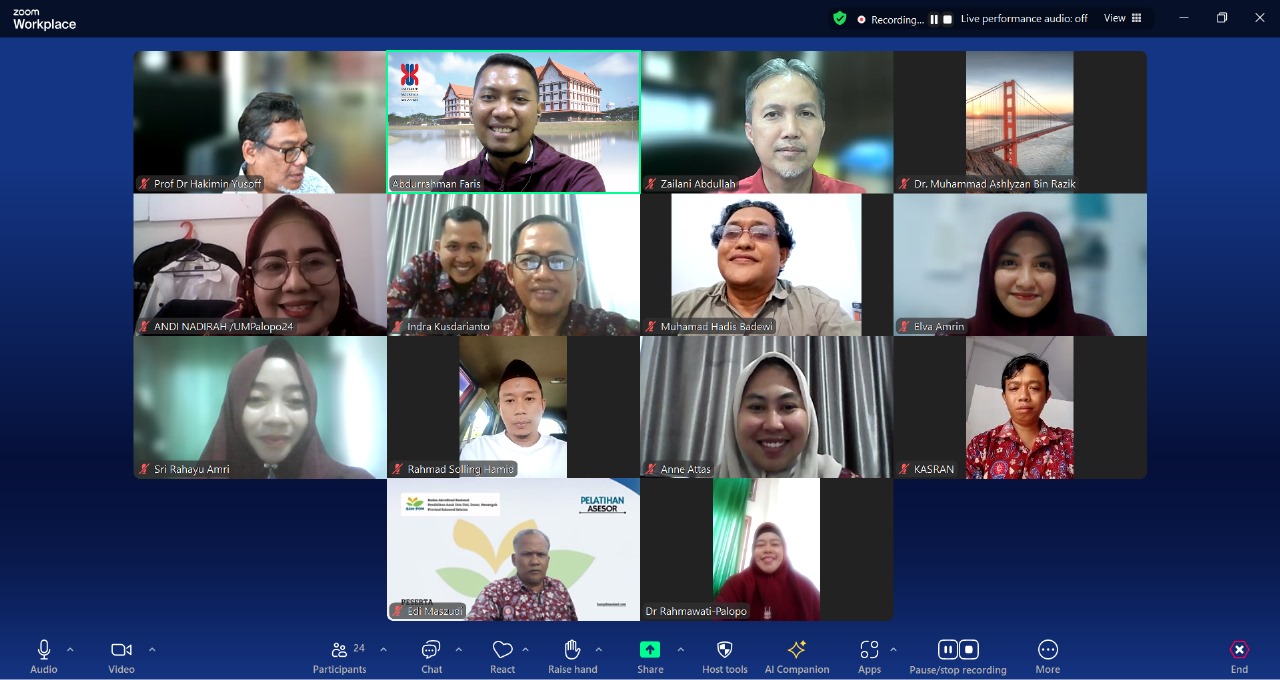Click the green encryption shield icon

tap(840, 18)
